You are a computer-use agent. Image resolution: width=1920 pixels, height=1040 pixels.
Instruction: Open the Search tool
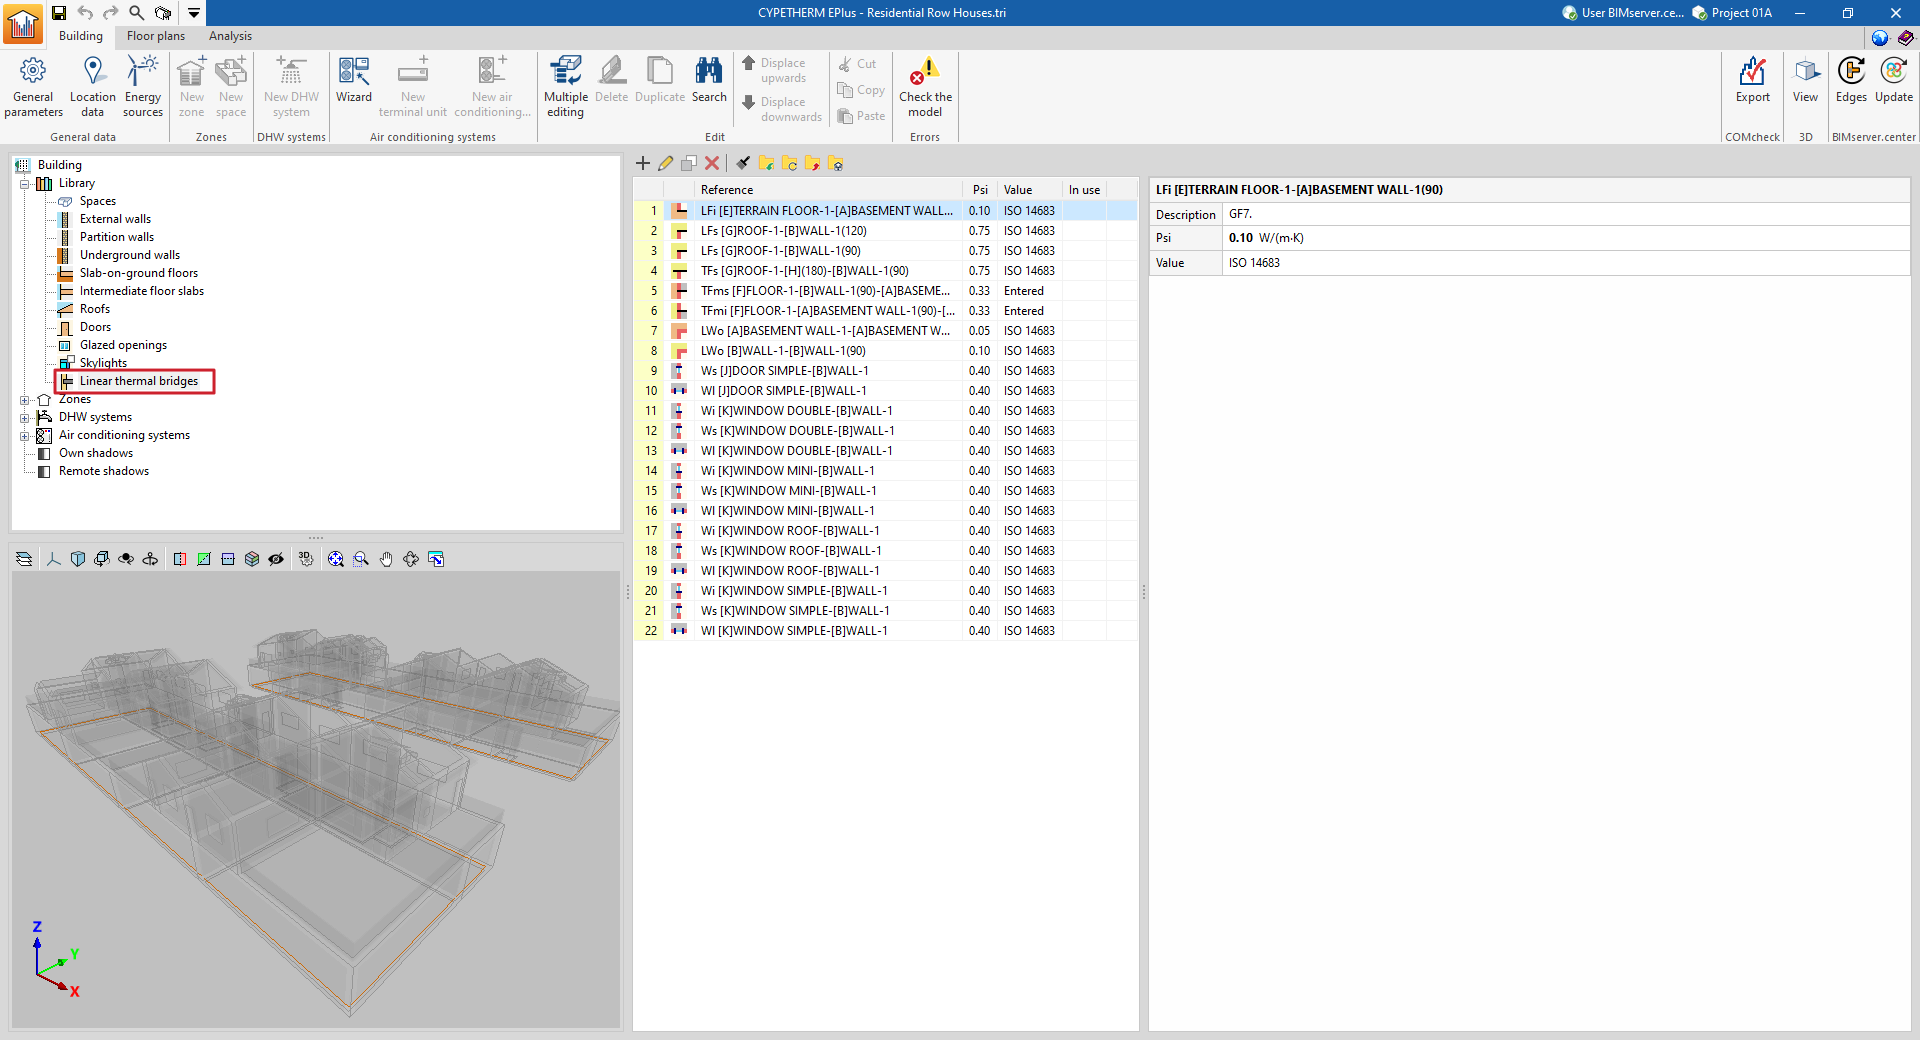[x=709, y=85]
